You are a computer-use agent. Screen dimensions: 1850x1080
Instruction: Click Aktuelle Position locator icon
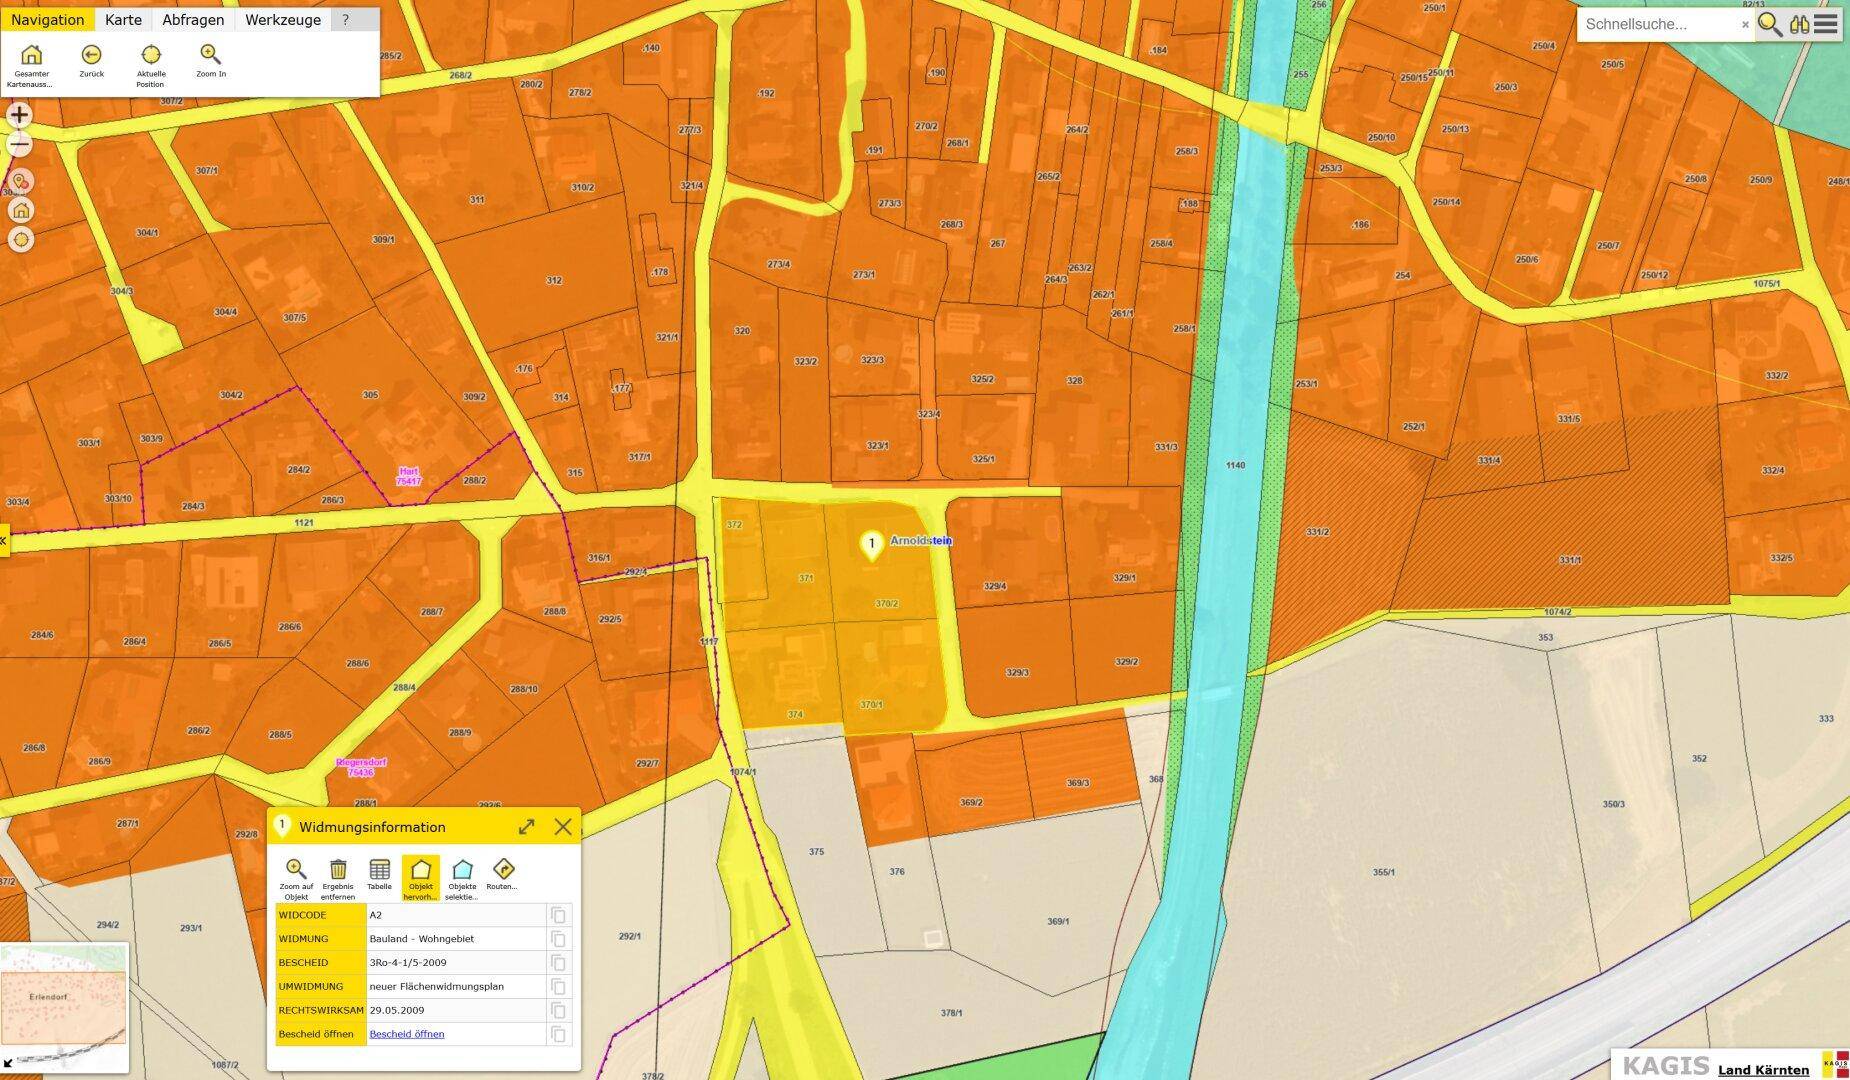tap(151, 55)
